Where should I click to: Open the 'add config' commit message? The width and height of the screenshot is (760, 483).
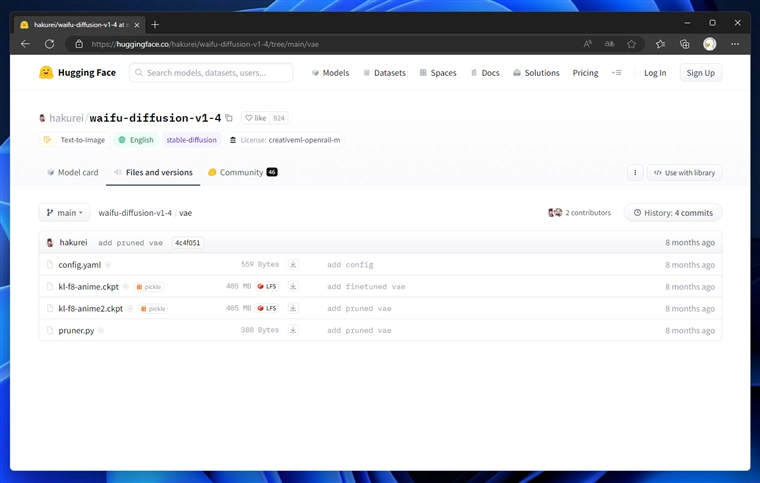350,265
